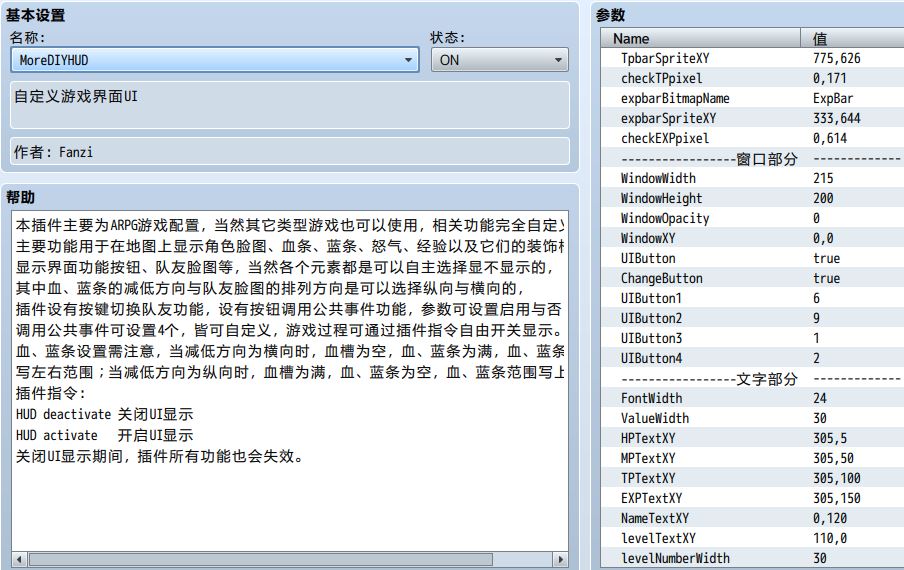Click the help text right scroll arrow
Image resolution: width=904 pixels, height=570 pixels.
tap(560, 559)
